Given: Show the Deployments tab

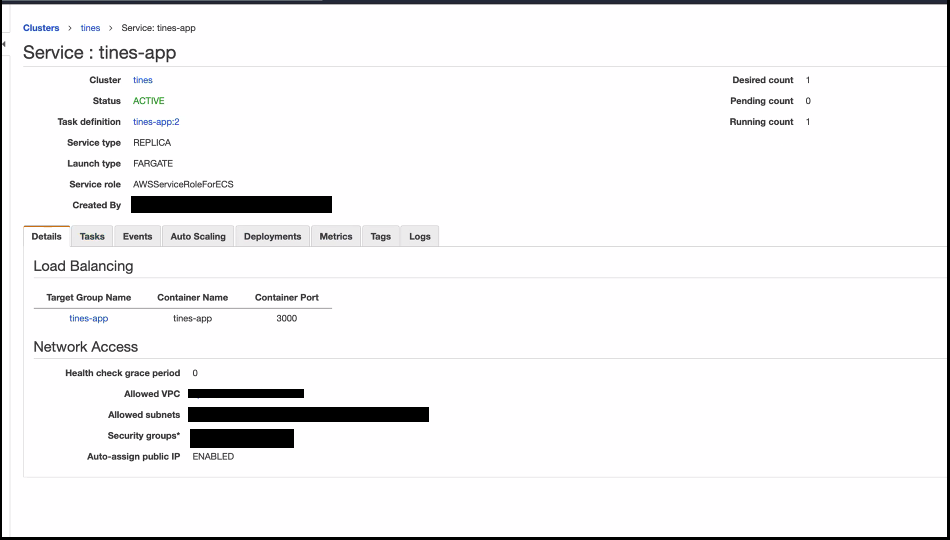Looking at the screenshot, I should point(273,236).
